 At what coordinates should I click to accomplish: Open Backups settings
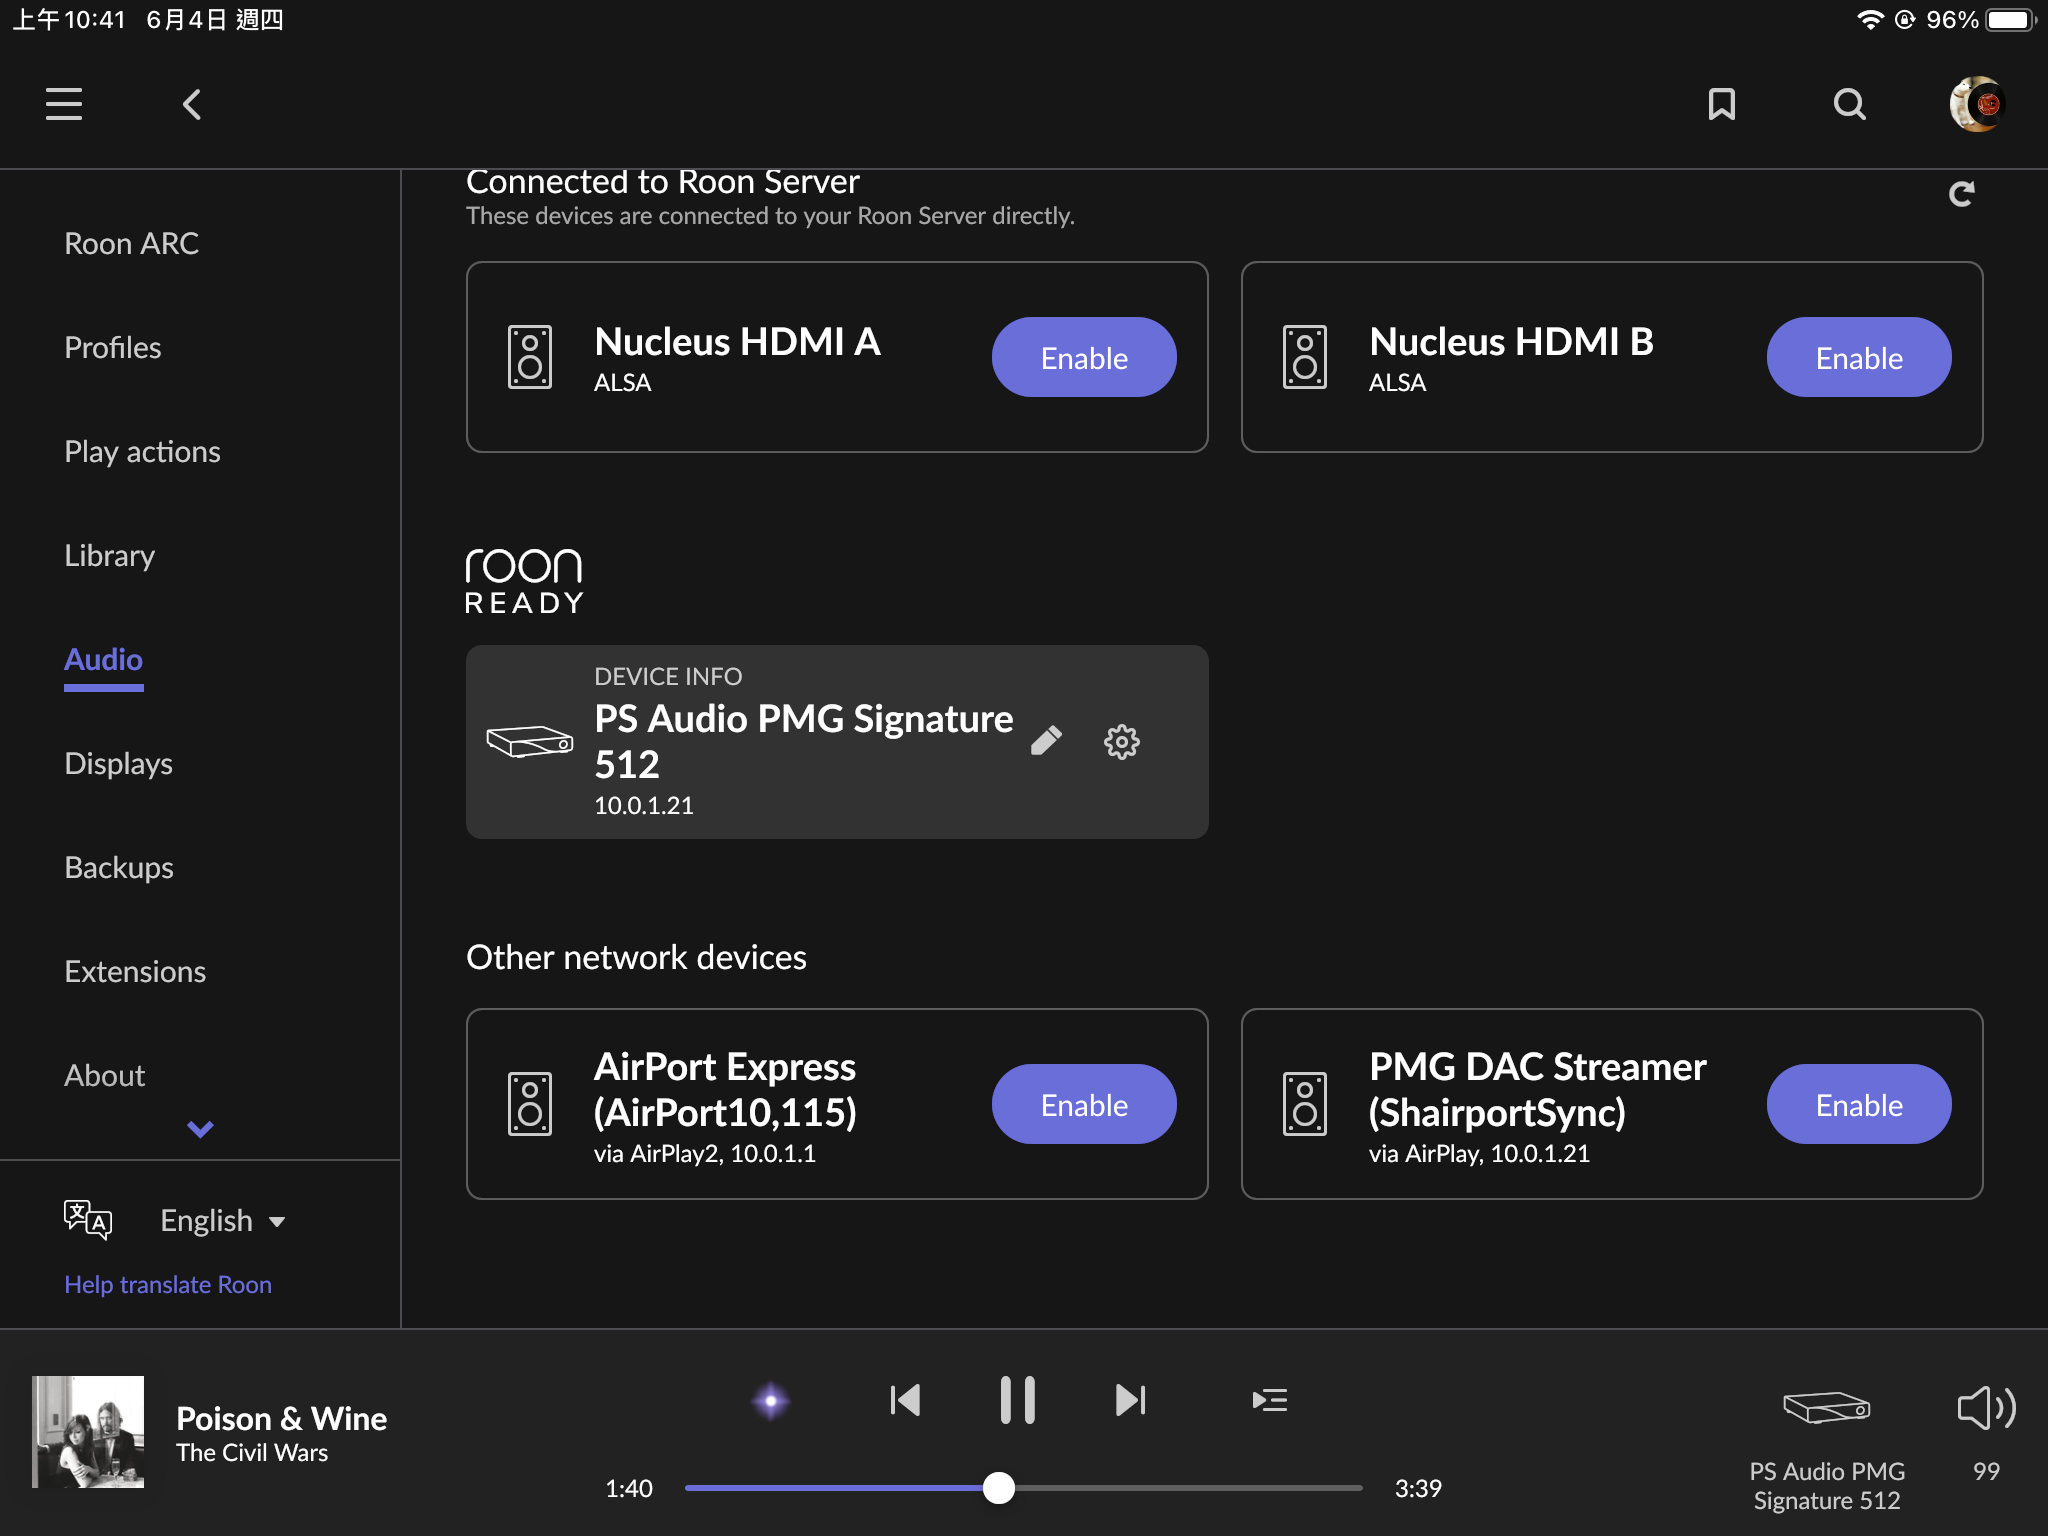[119, 867]
